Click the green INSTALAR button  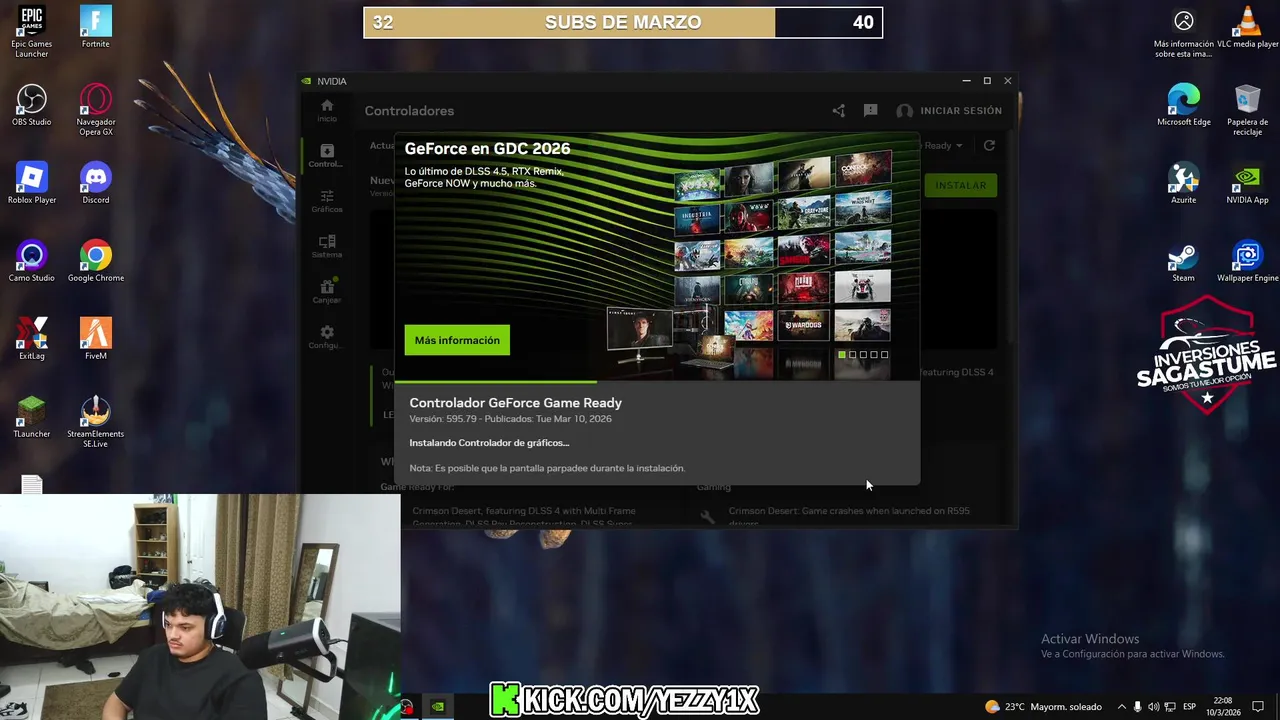click(x=961, y=185)
